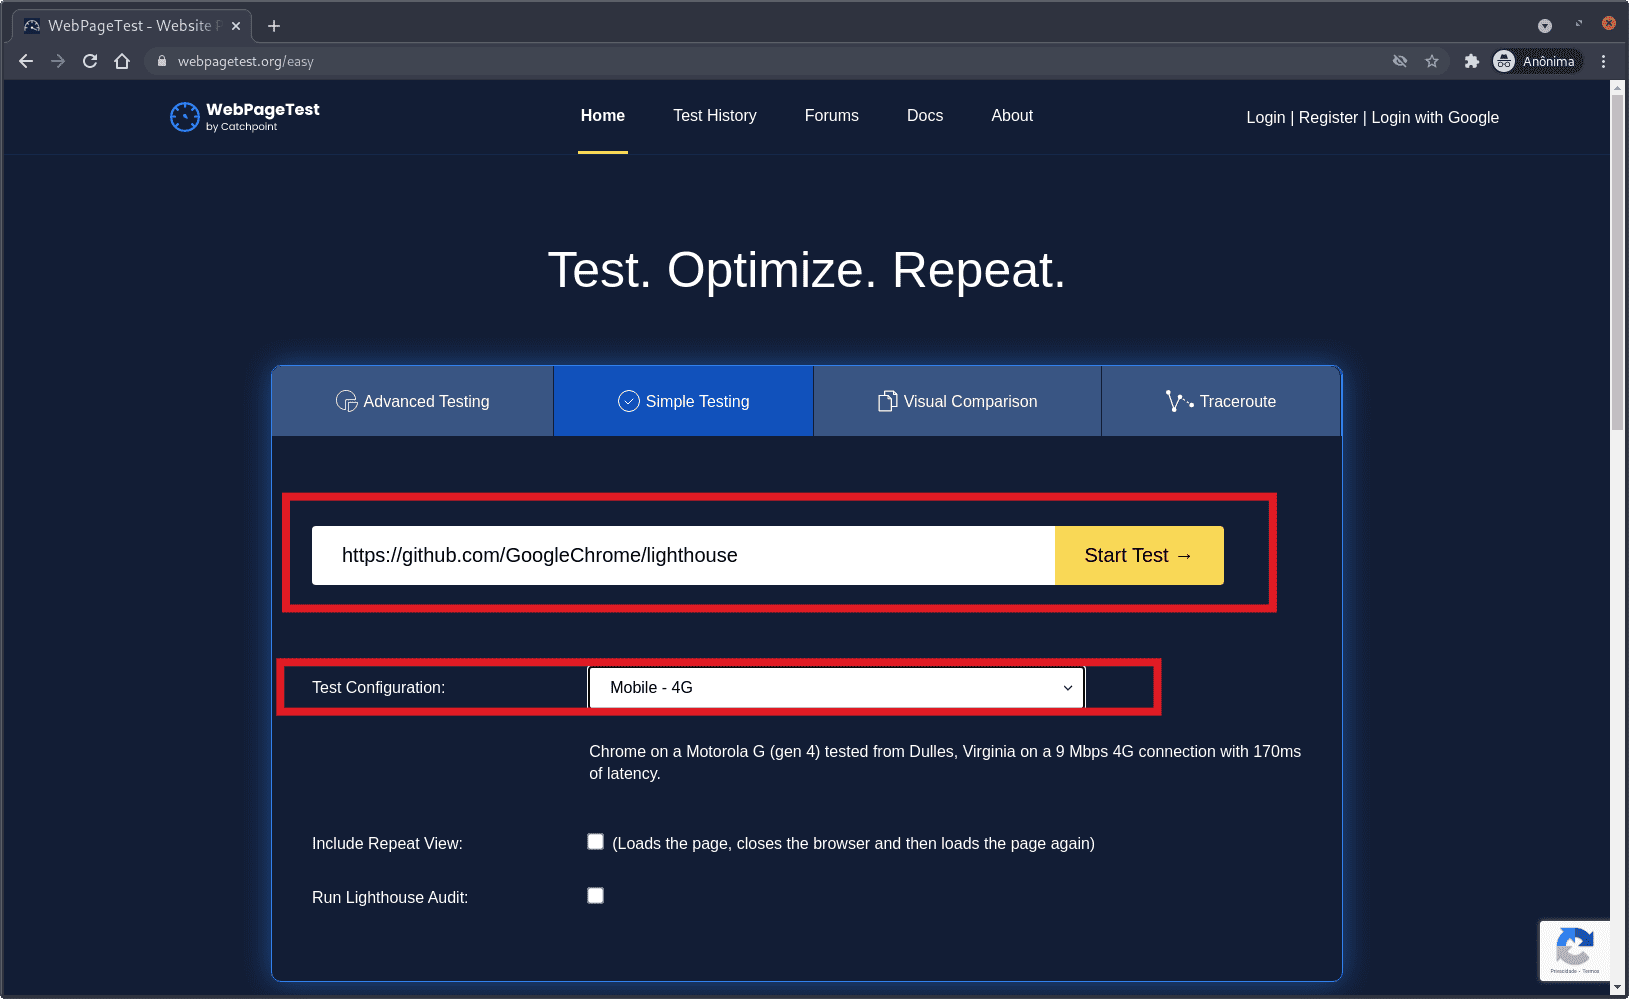The width and height of the screenshot is (1629, 999).
Task: Open the About page
Action: [1012, 116]
